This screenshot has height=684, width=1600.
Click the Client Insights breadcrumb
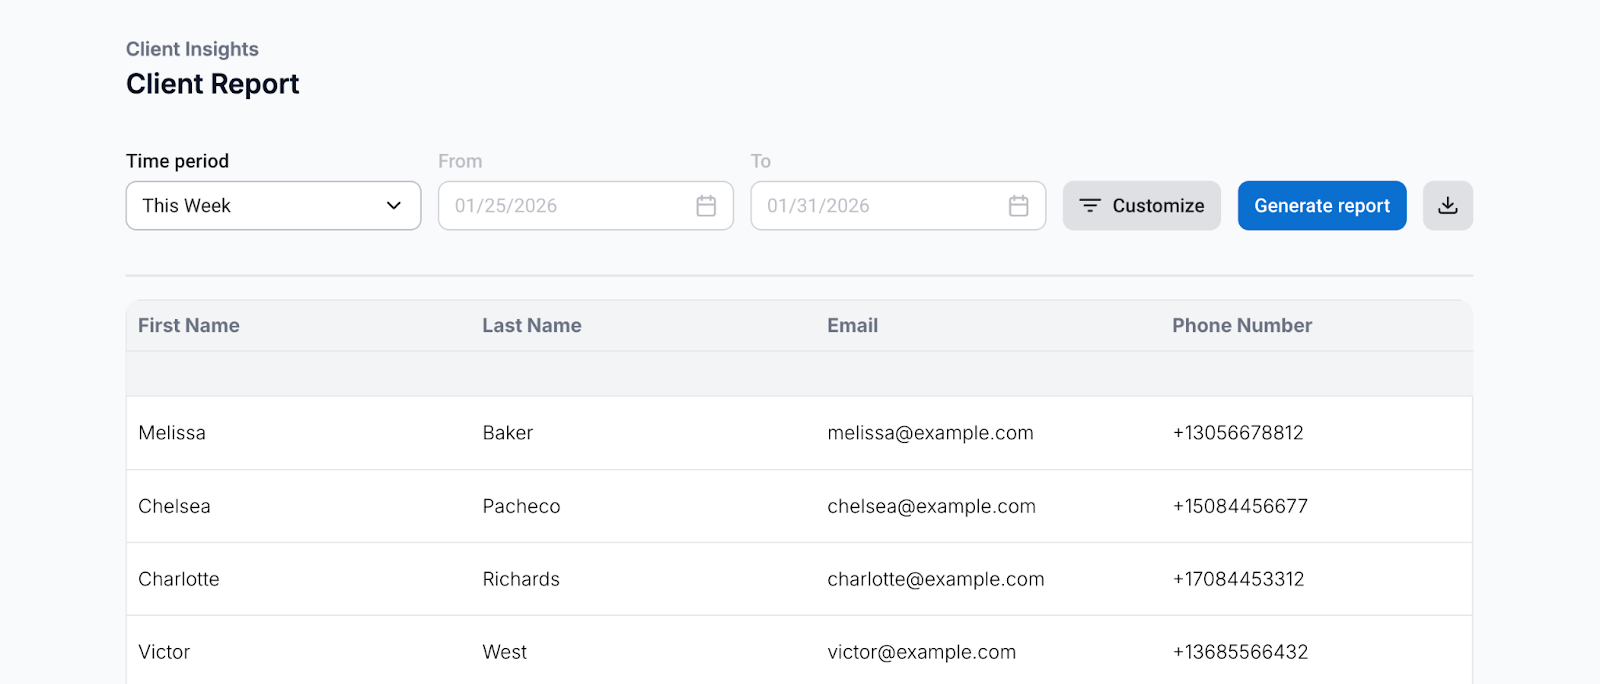click(x=192, y=49)
